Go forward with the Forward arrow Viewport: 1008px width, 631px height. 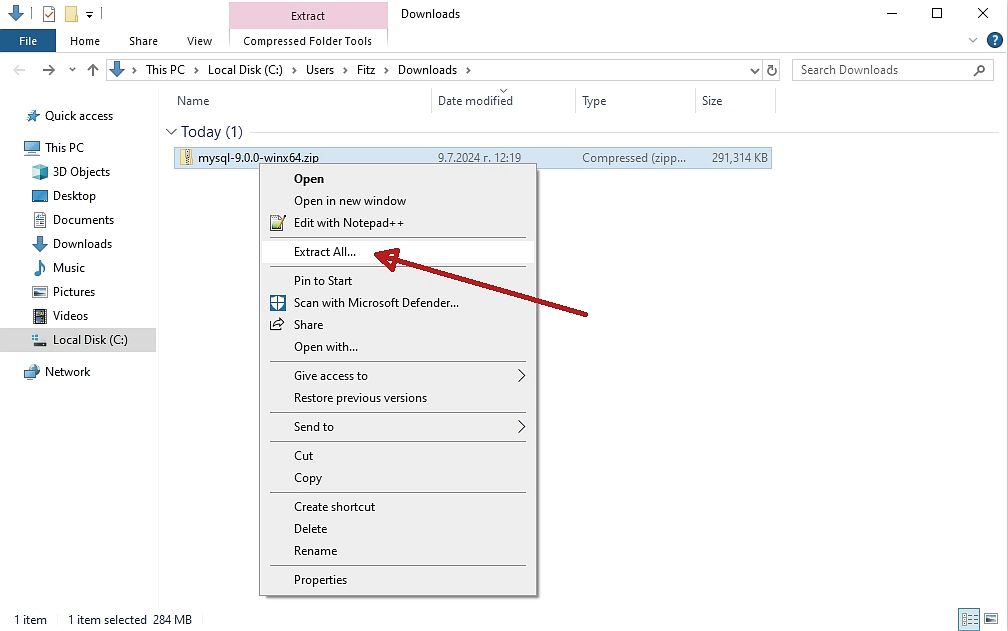49,70
